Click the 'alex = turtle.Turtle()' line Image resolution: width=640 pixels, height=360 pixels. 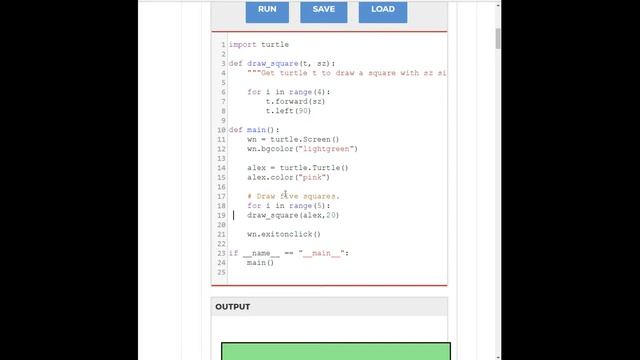298,168
